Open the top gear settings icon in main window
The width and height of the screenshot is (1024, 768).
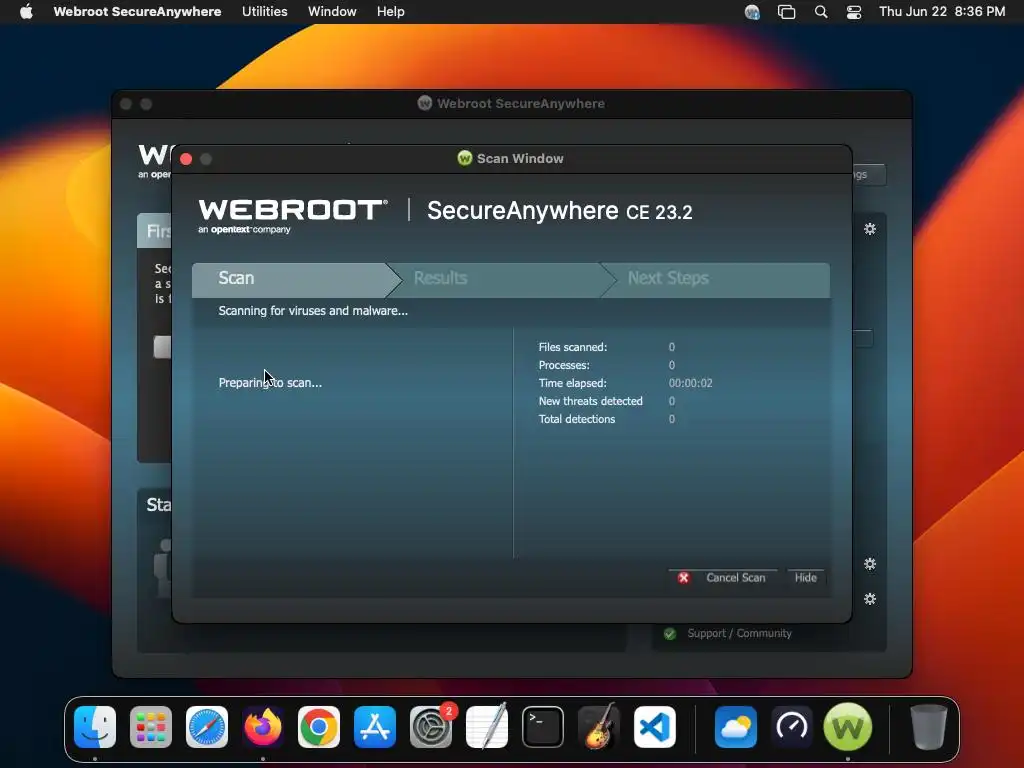tap(870, 229)
